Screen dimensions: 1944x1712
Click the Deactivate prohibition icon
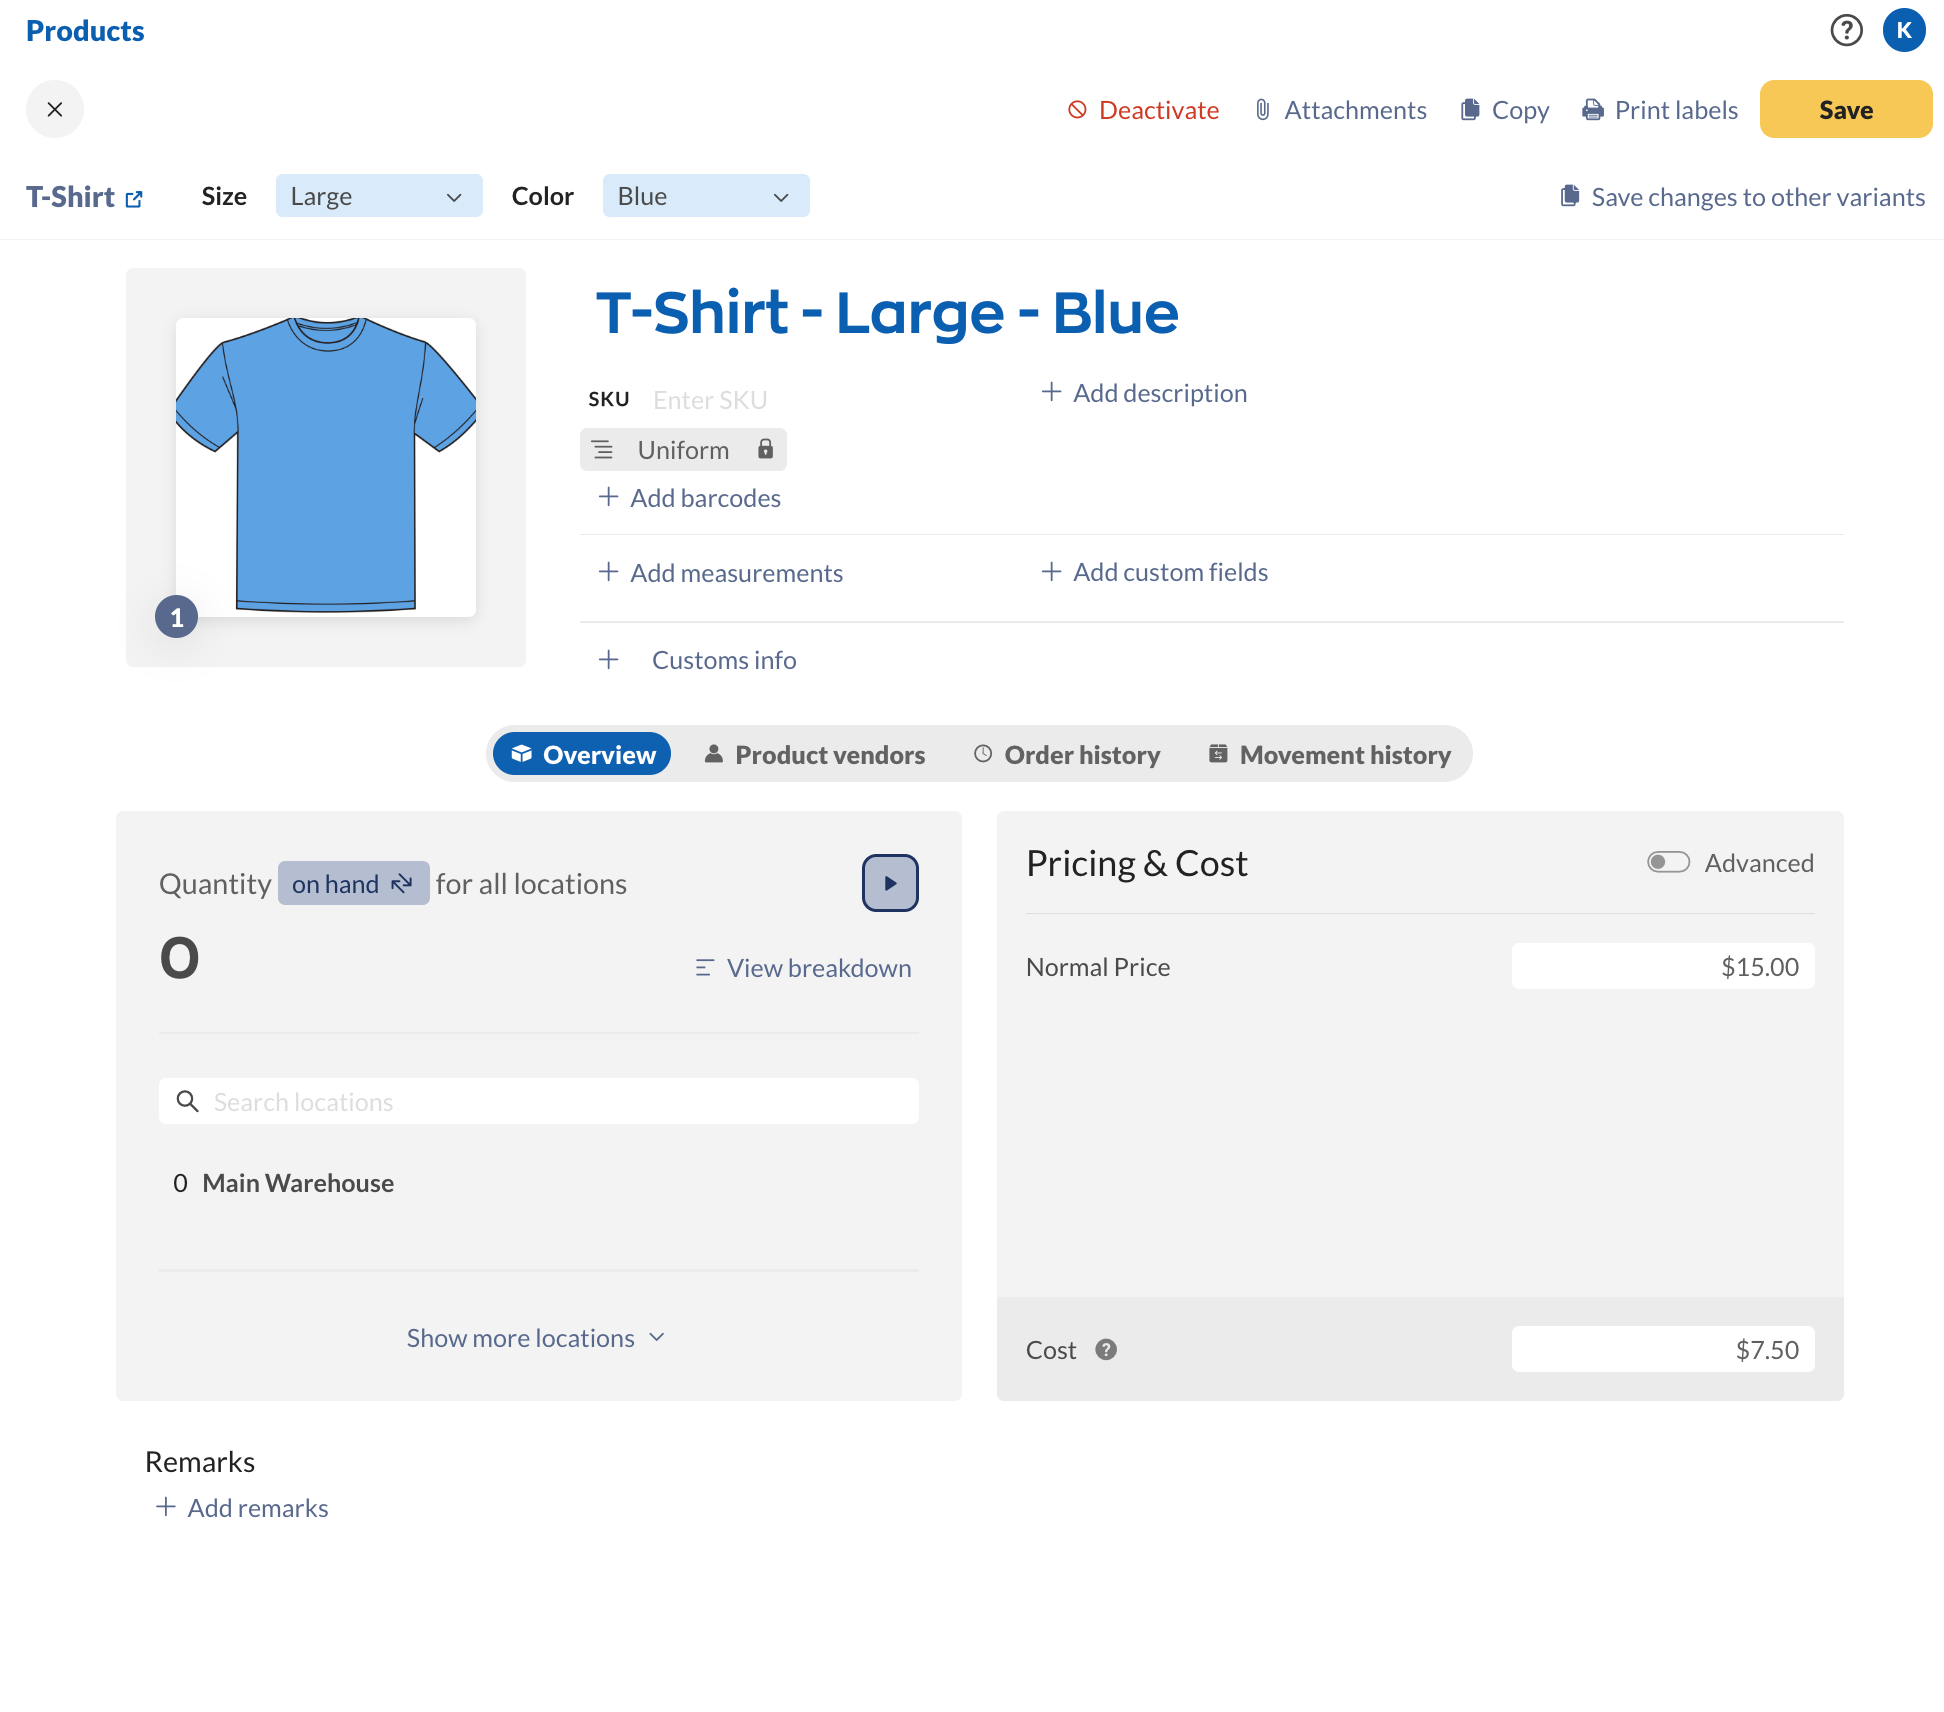pyautogui.click(x=1077, y=110)
